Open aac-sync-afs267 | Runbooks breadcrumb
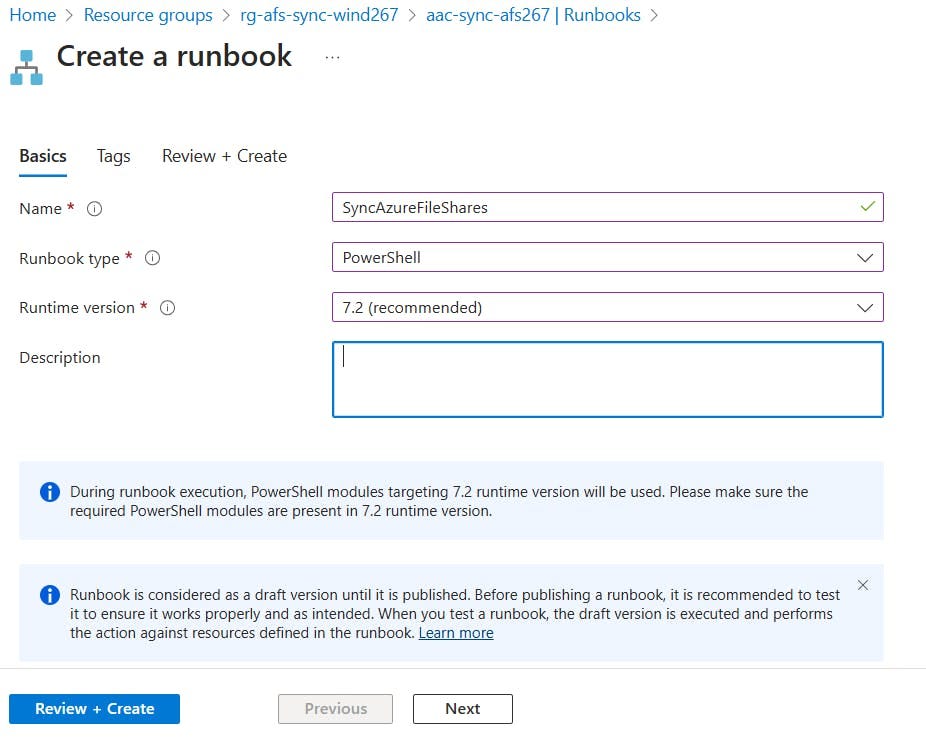Viewport: 926px width, 740px height. pyautogui.click(x=533, y=15)
